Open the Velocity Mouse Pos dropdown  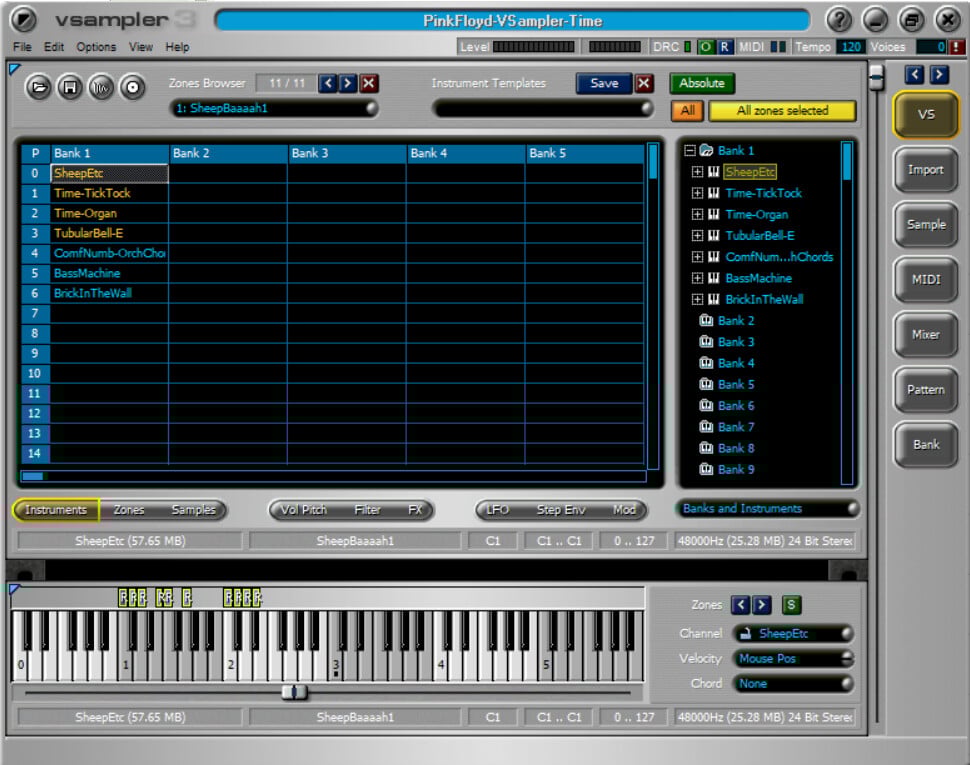795,659
